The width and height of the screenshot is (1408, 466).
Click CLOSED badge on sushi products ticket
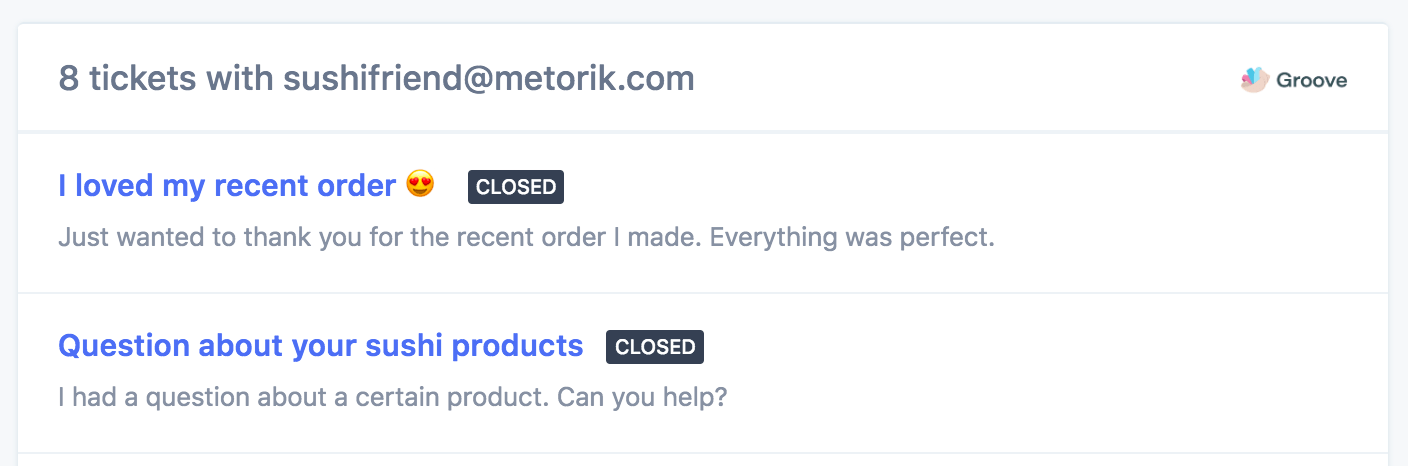(654, 347)
